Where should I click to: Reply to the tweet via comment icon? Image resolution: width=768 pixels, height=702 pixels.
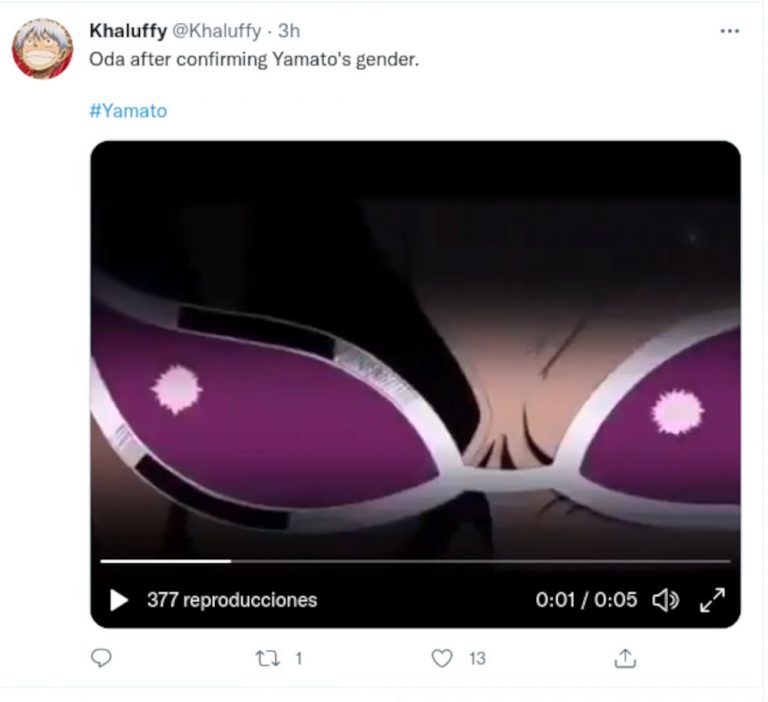point(101,658)
